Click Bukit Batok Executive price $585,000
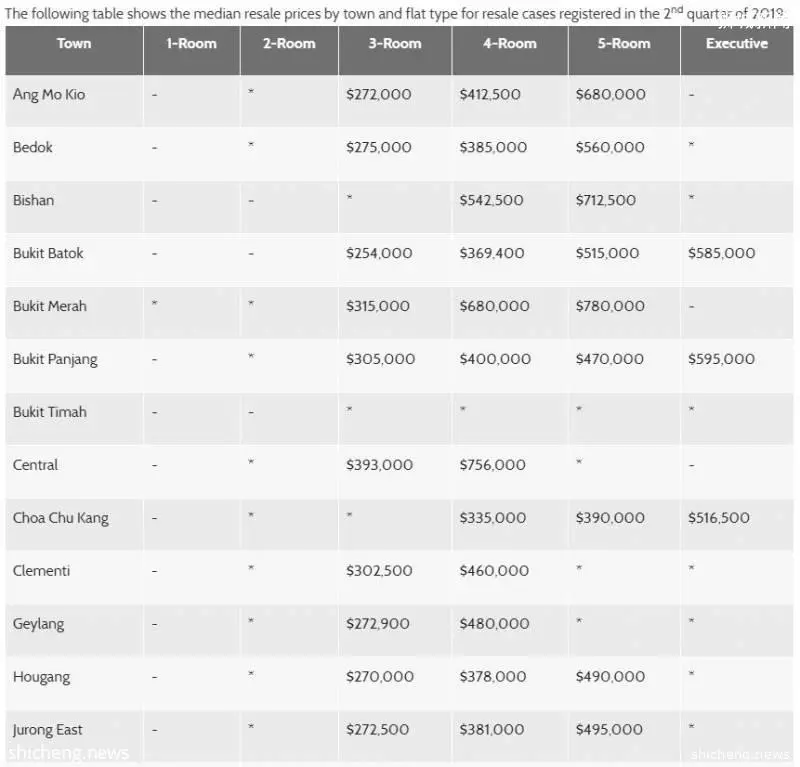The height and width of the screenshot is (767, 800). tap(721, 254)
